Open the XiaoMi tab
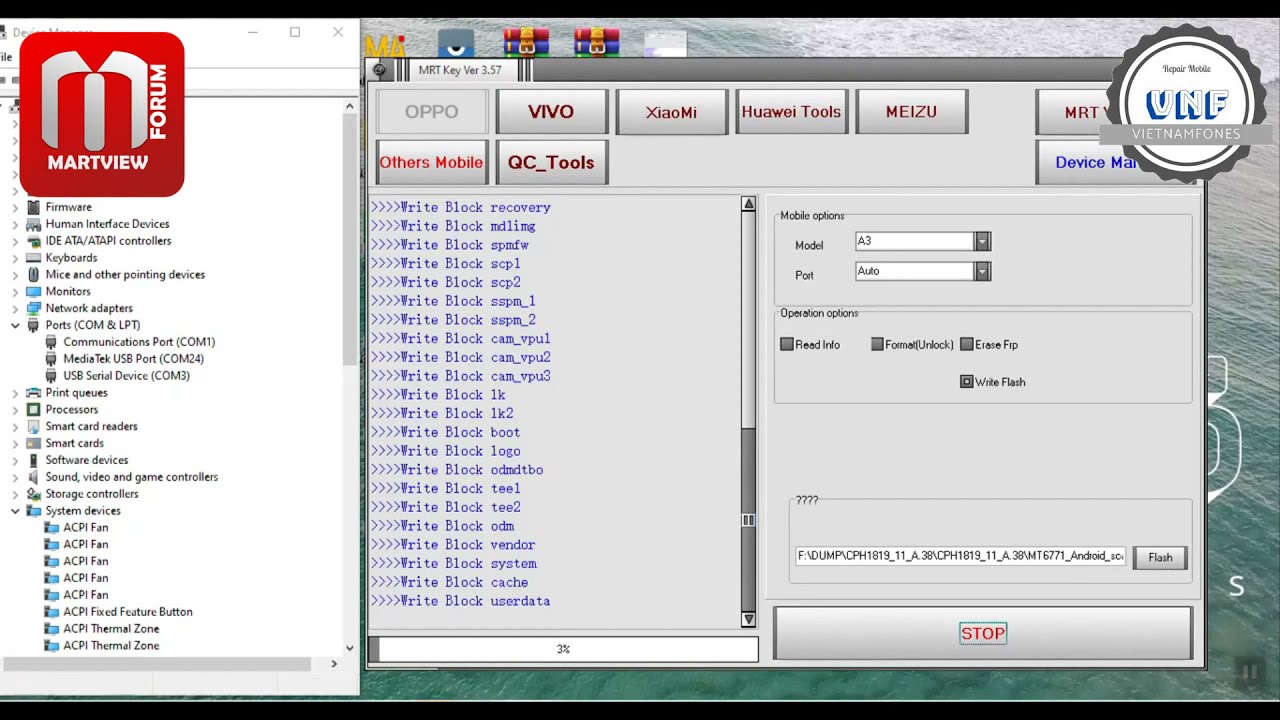This screenshot has height=720, width=1280. (x=671, y=112)
